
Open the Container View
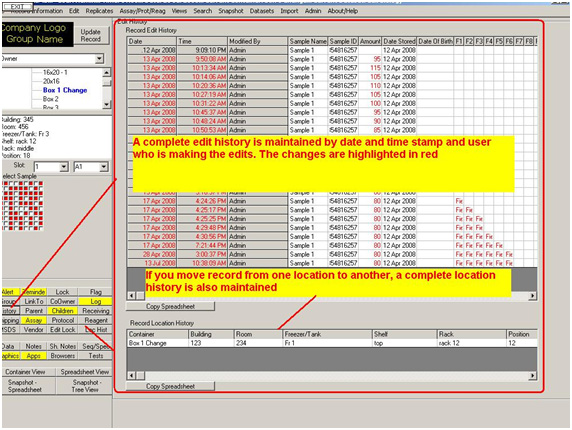25,372
